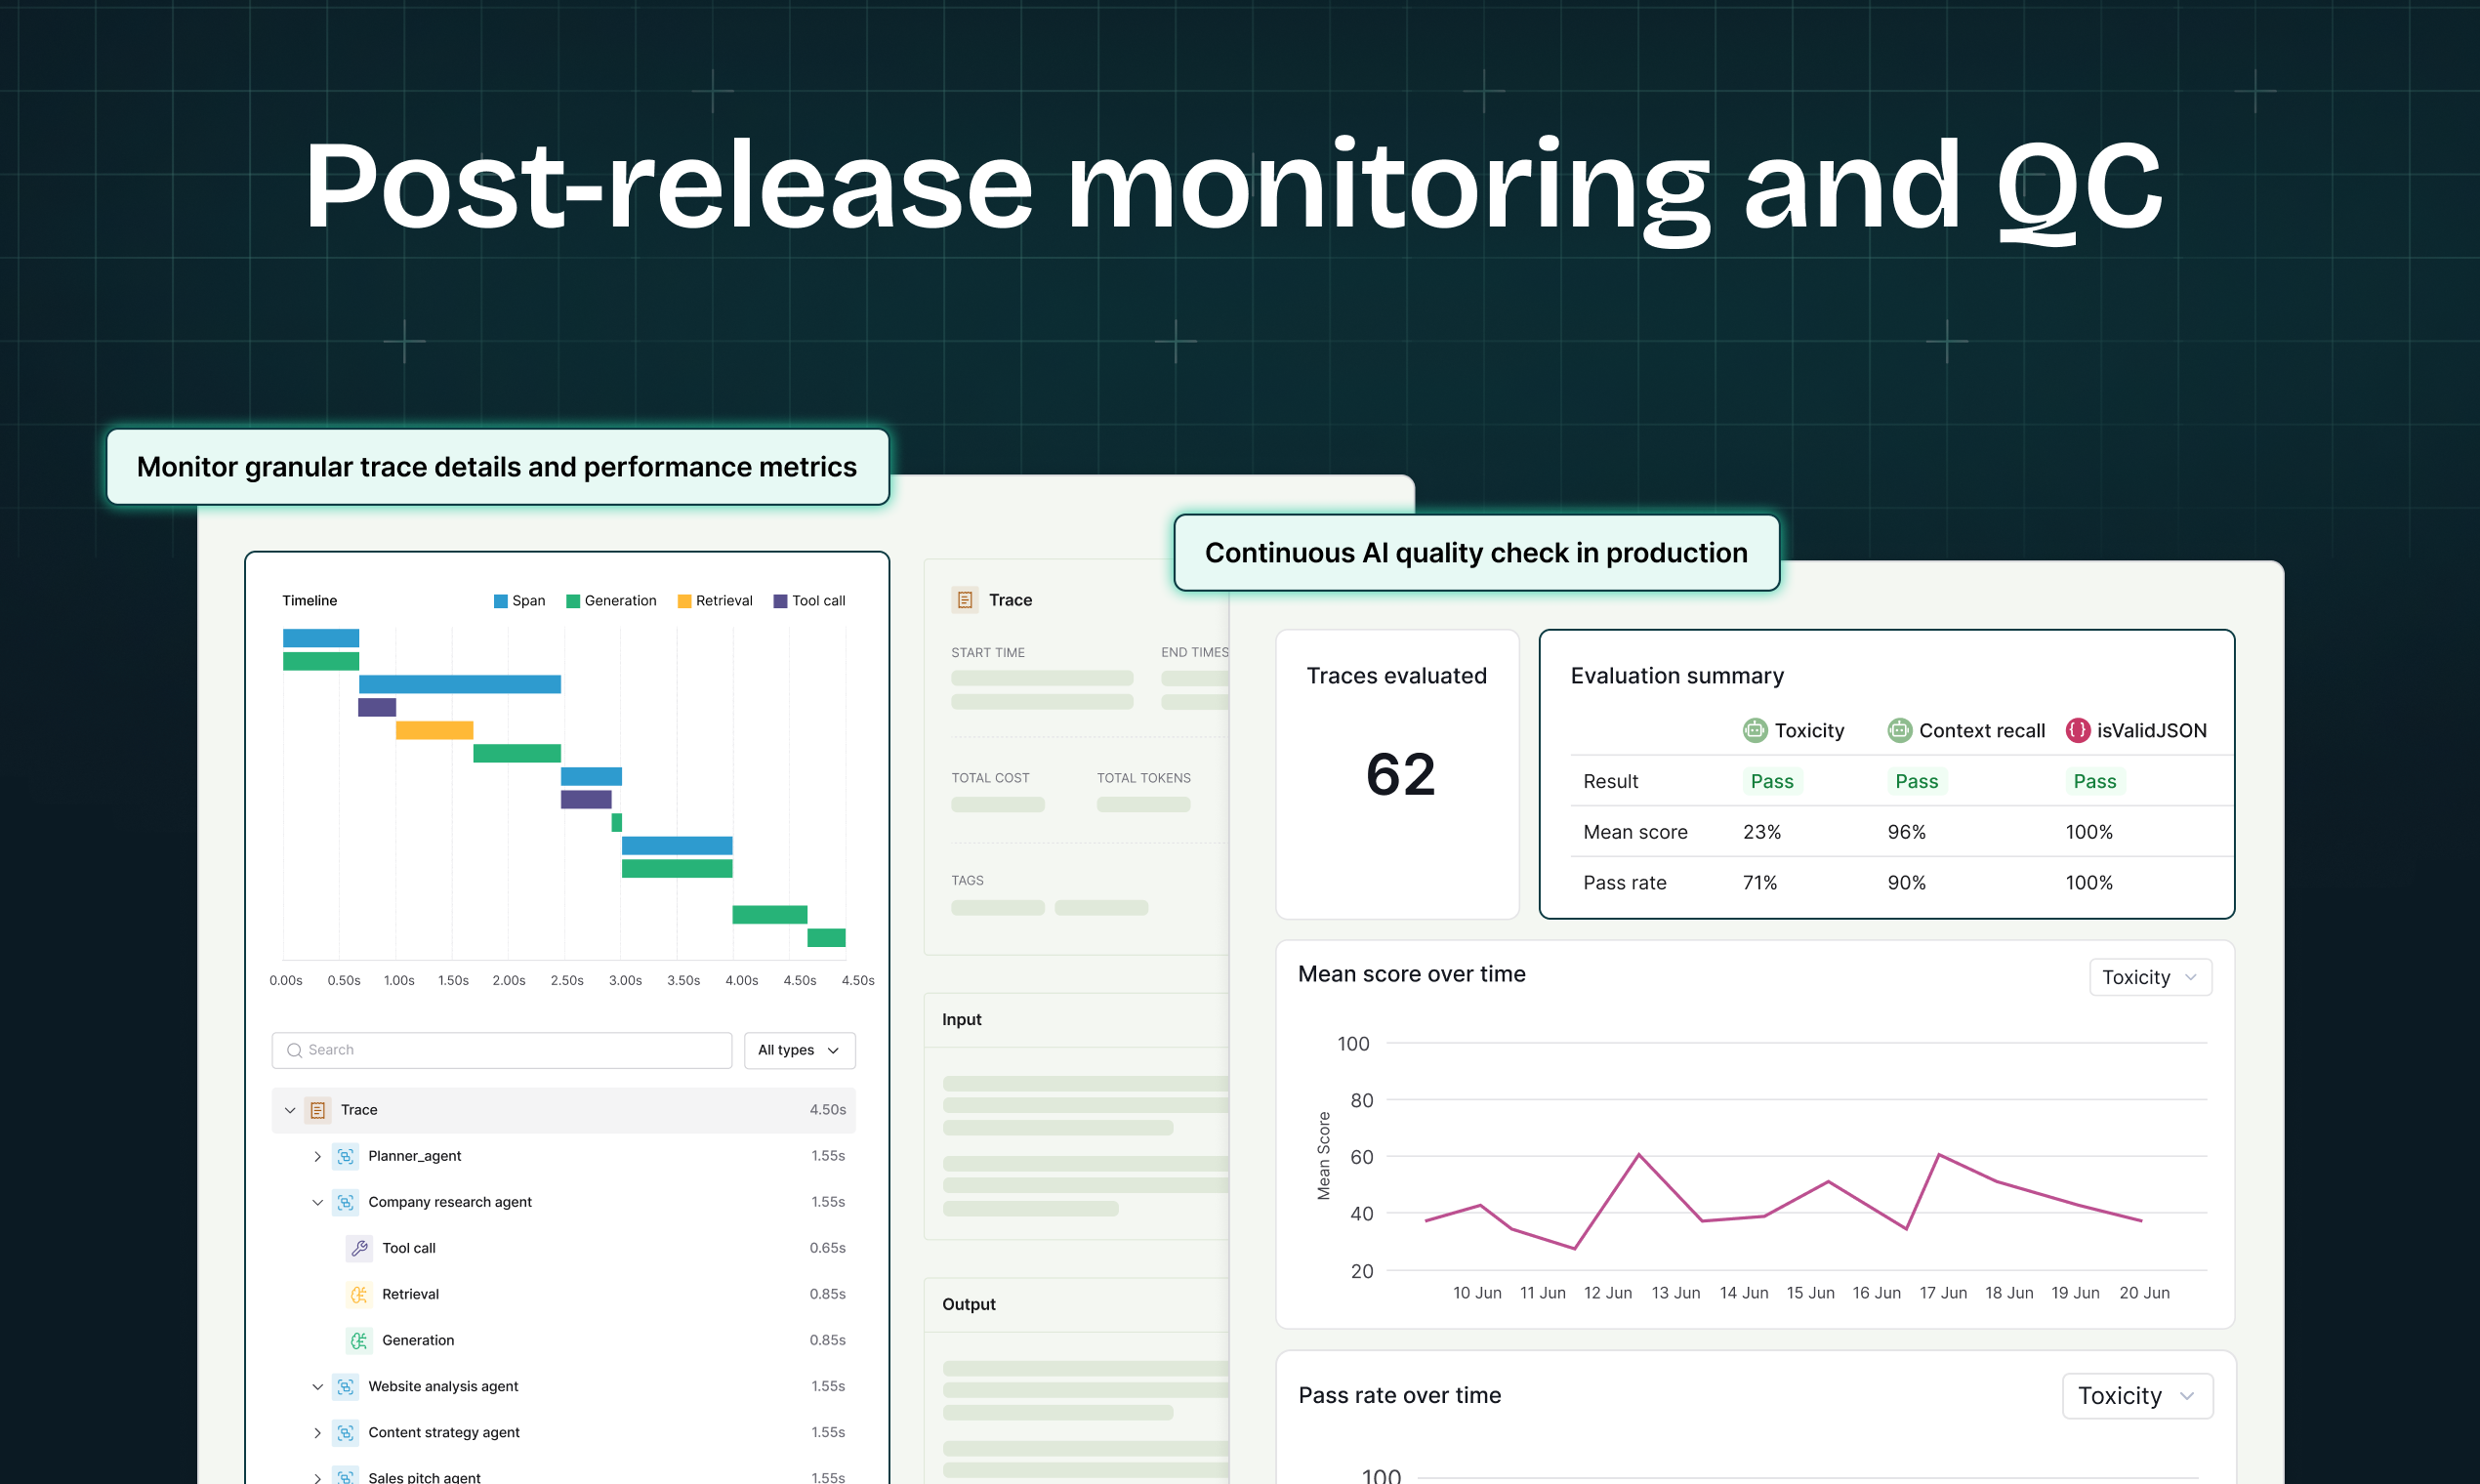
Task: Toggle the Tool call legend entry
Action: pos(809,601)
